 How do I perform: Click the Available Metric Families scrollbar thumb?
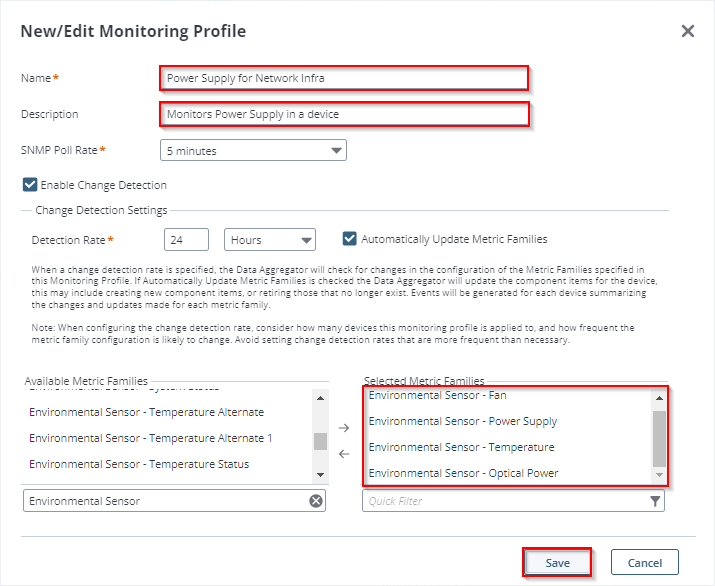click(320, 441)
